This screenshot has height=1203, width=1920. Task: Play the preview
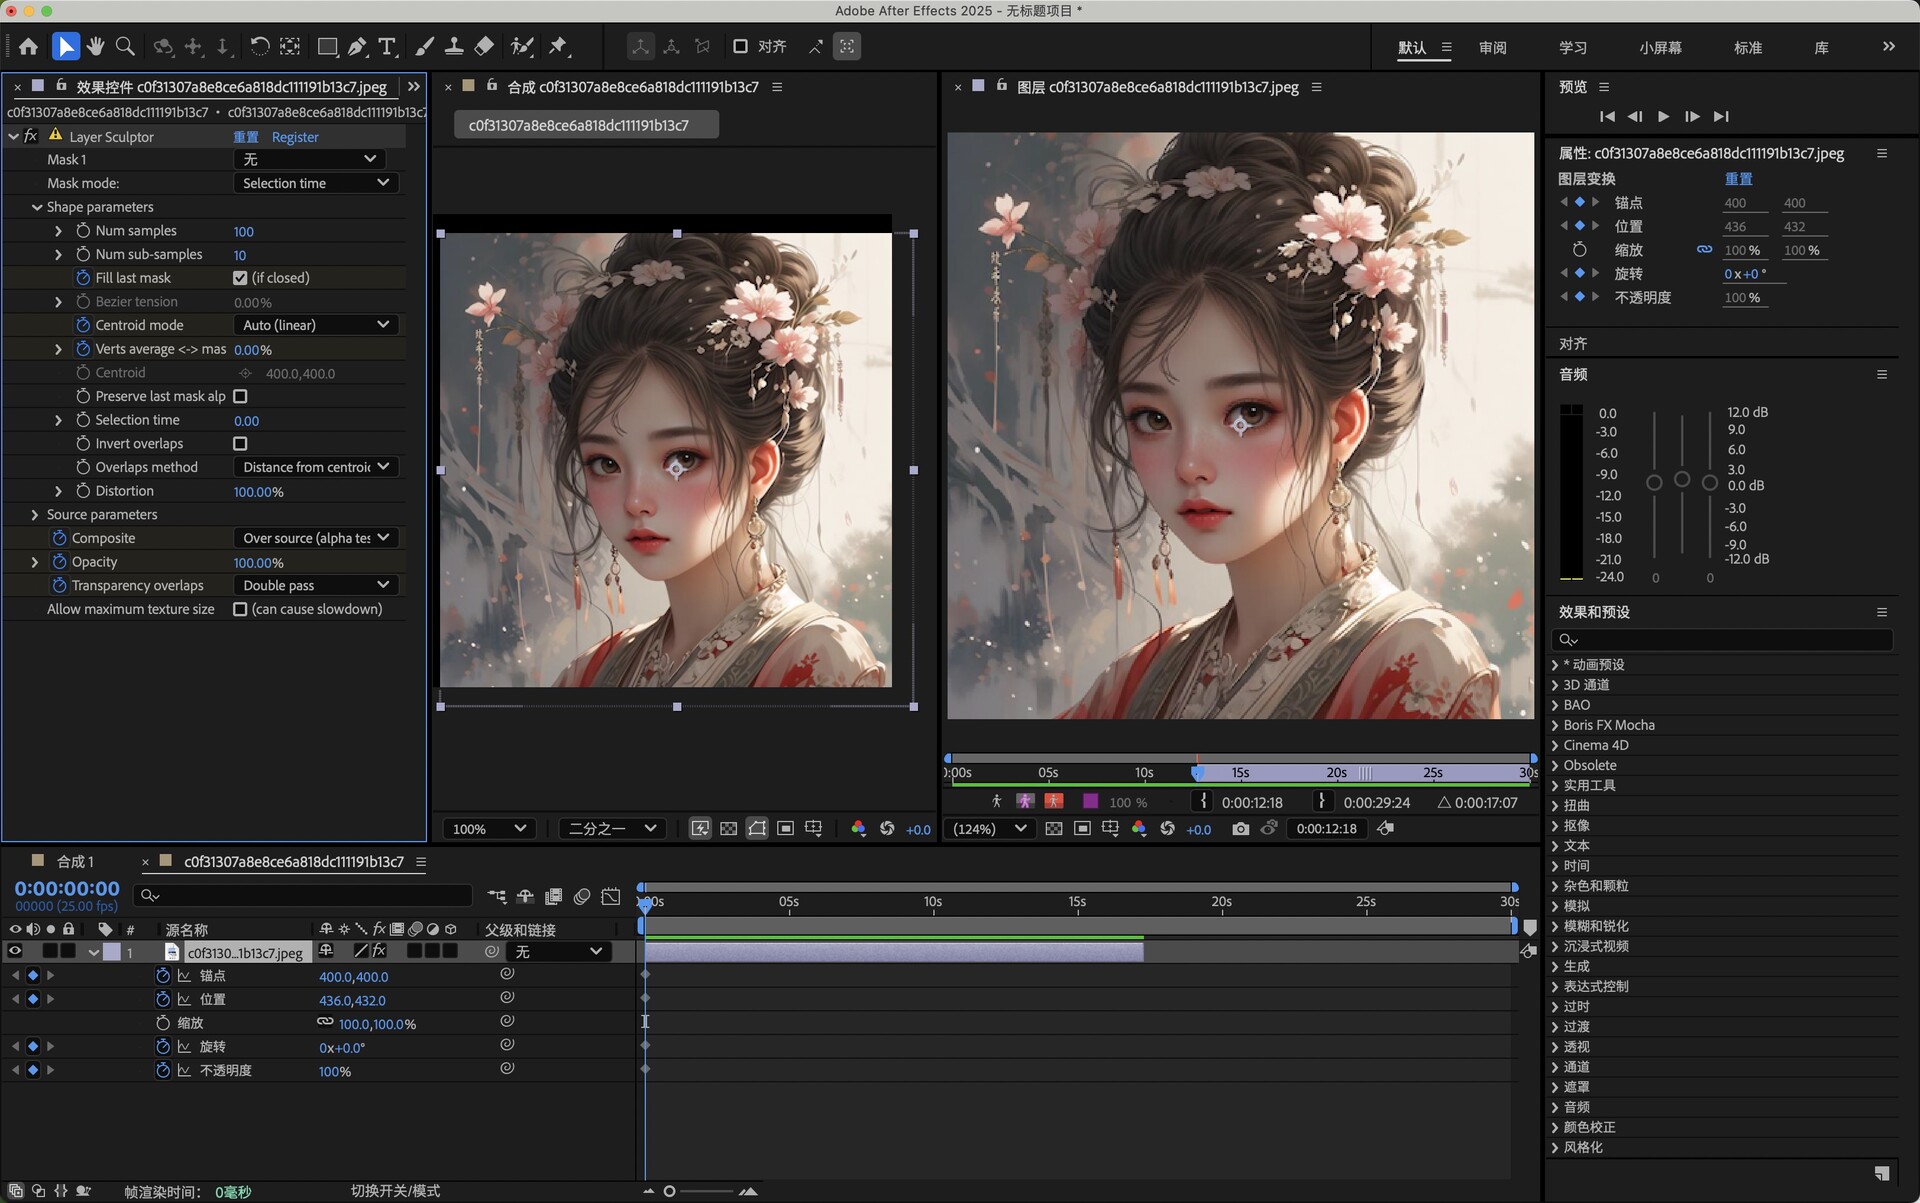coord(1663,116)
